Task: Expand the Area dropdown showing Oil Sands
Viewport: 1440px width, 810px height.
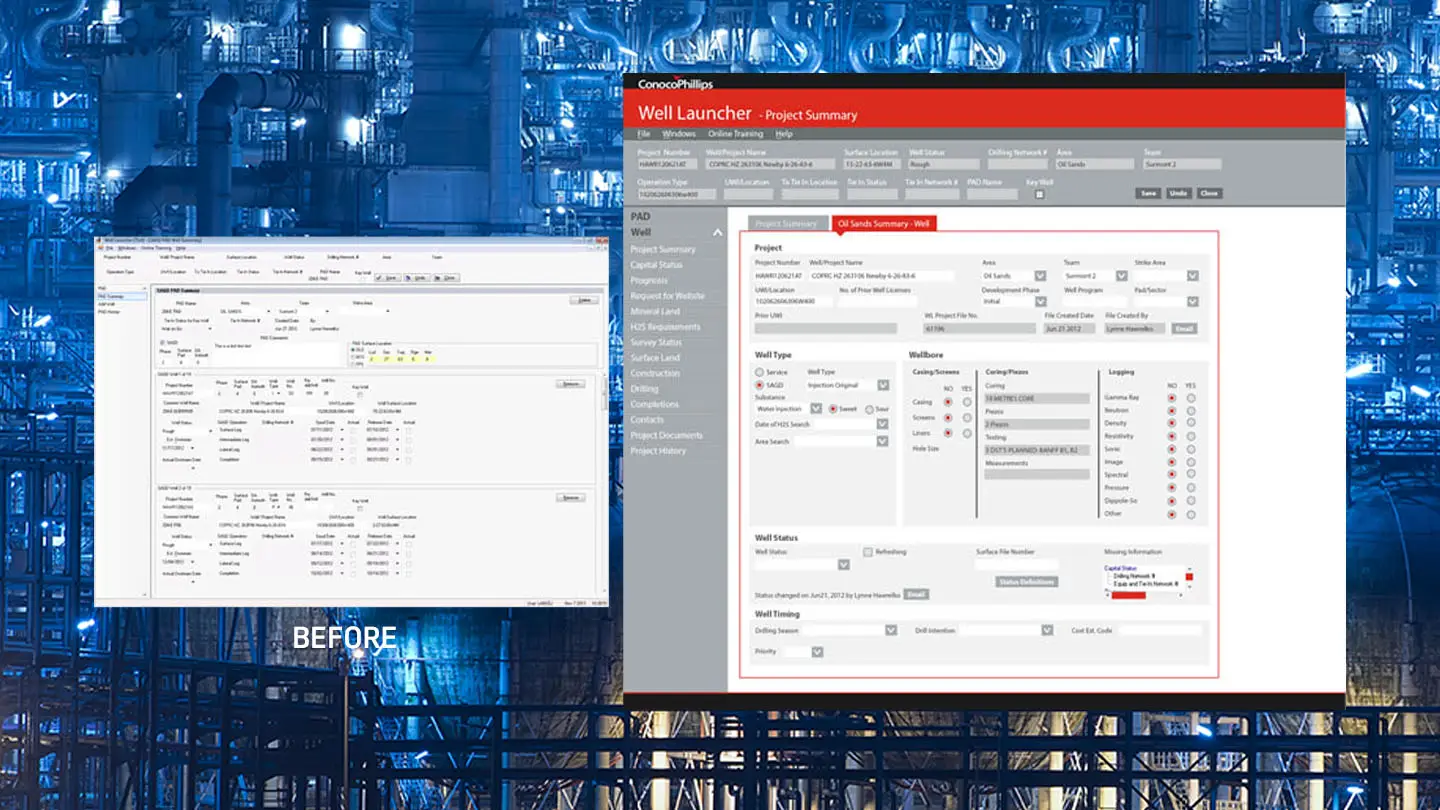Action: click(1040, 276)
